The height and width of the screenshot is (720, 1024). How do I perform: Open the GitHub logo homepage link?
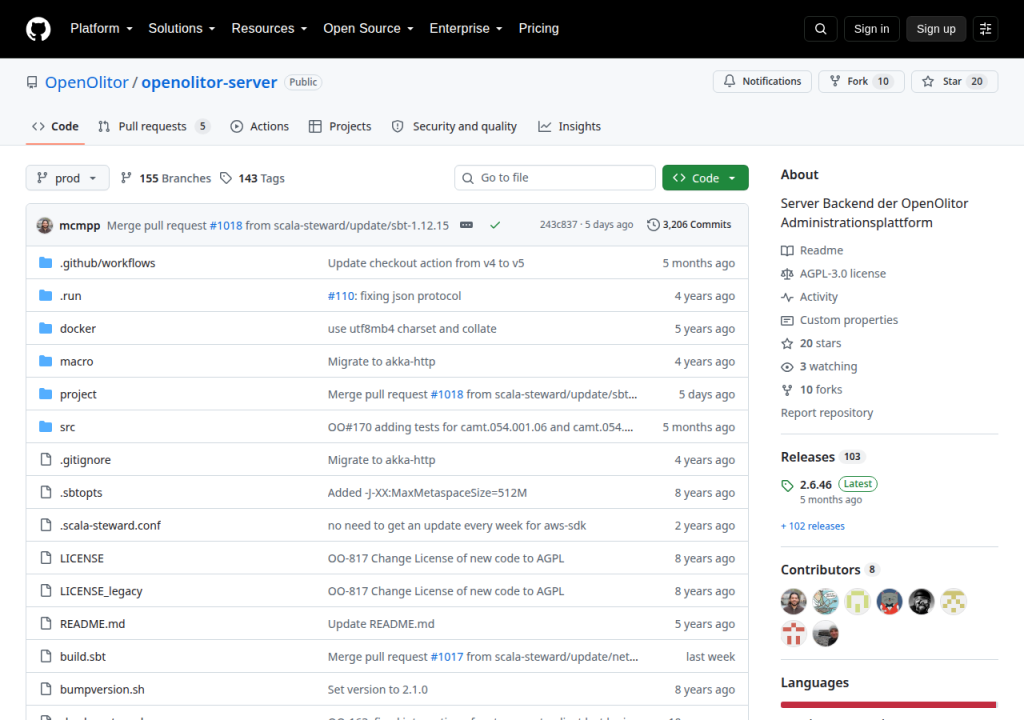38,29
